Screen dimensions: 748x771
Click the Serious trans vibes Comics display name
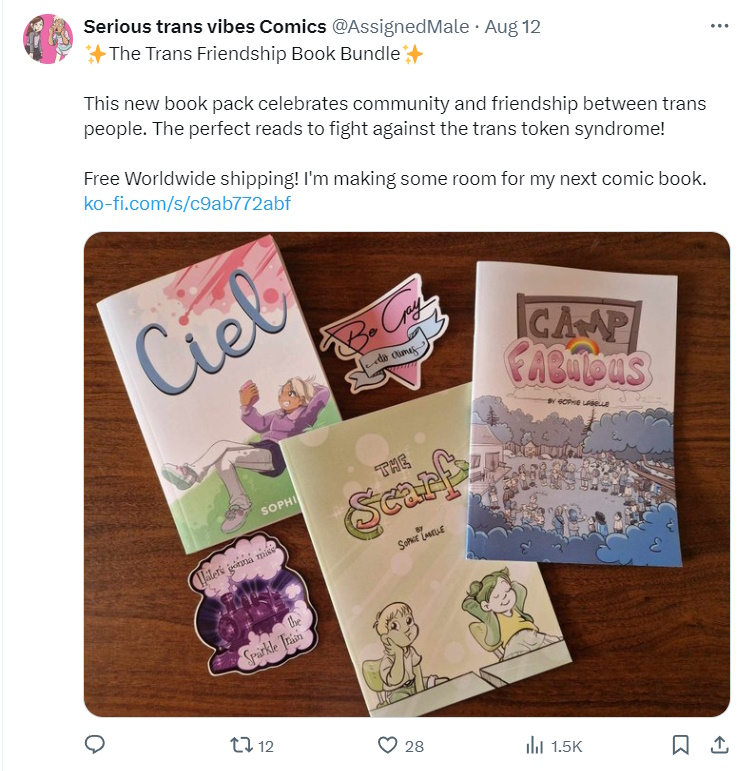point(205,27)
